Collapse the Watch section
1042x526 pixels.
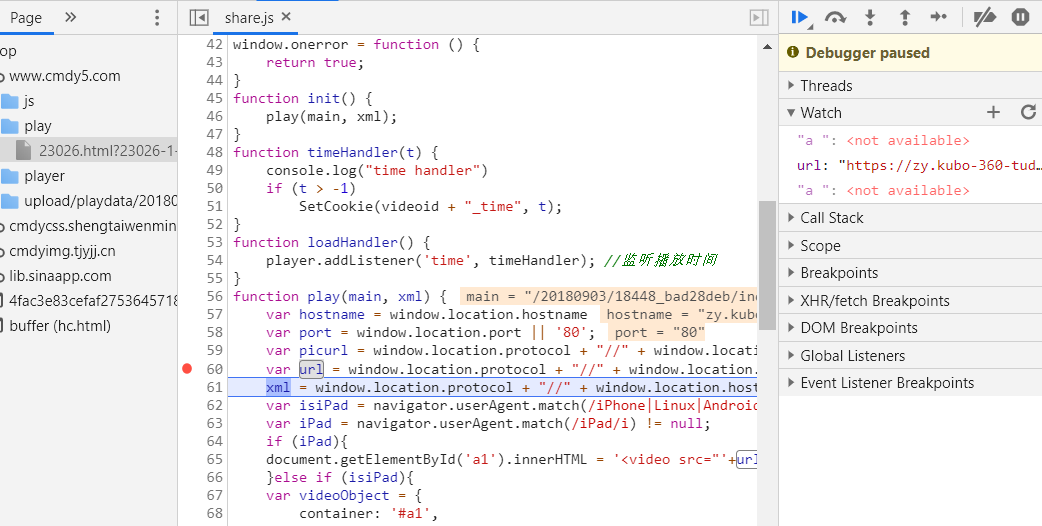point(820,113)
